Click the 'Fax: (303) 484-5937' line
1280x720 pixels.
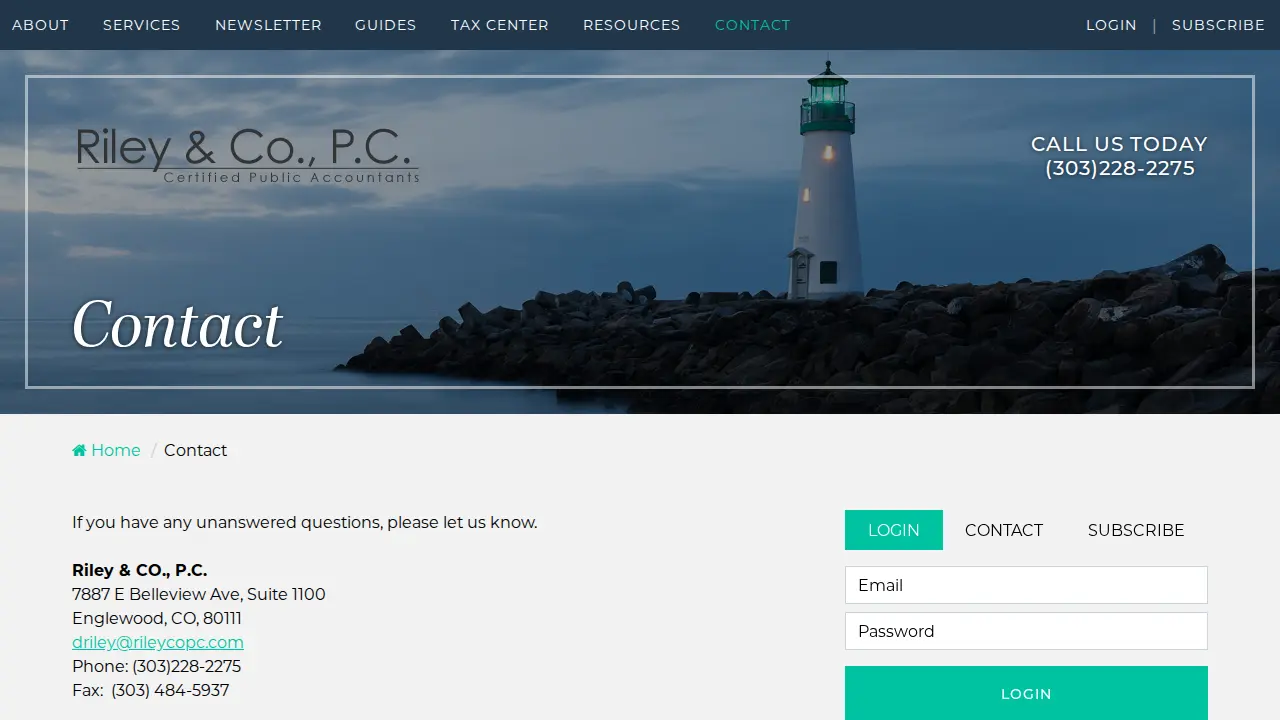(151, 690)
